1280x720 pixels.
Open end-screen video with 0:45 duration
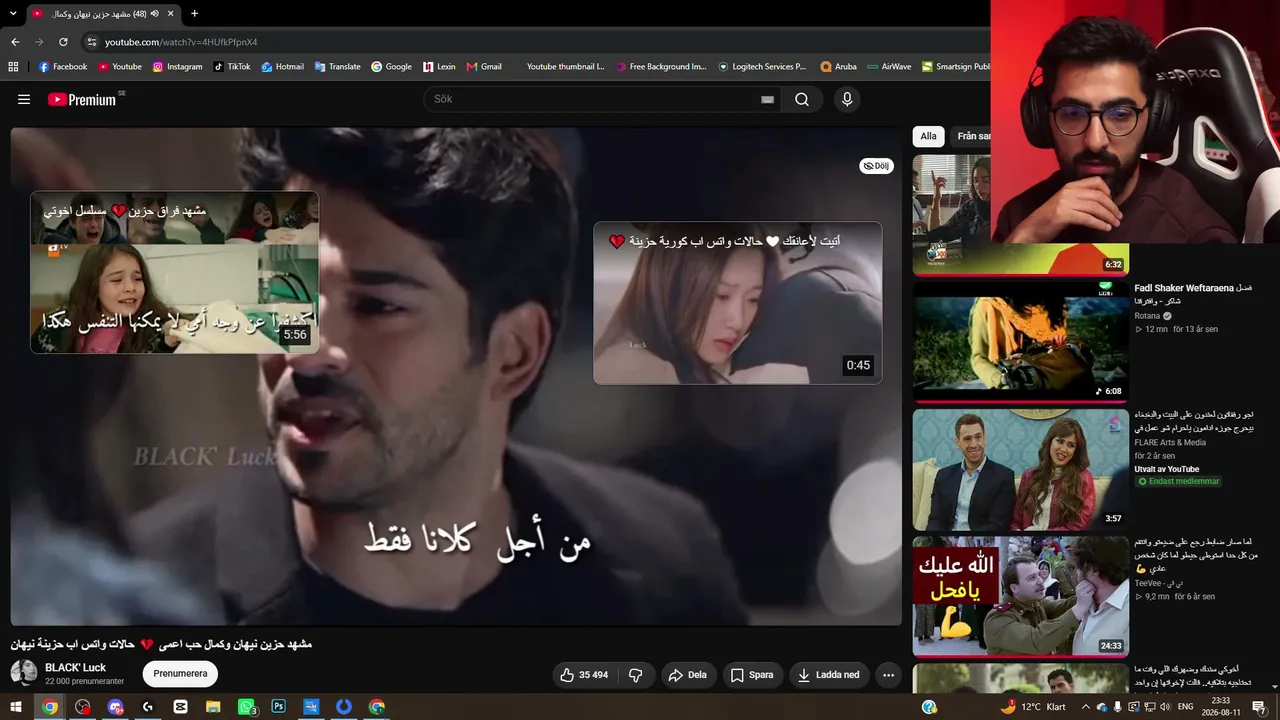(738, 303)
